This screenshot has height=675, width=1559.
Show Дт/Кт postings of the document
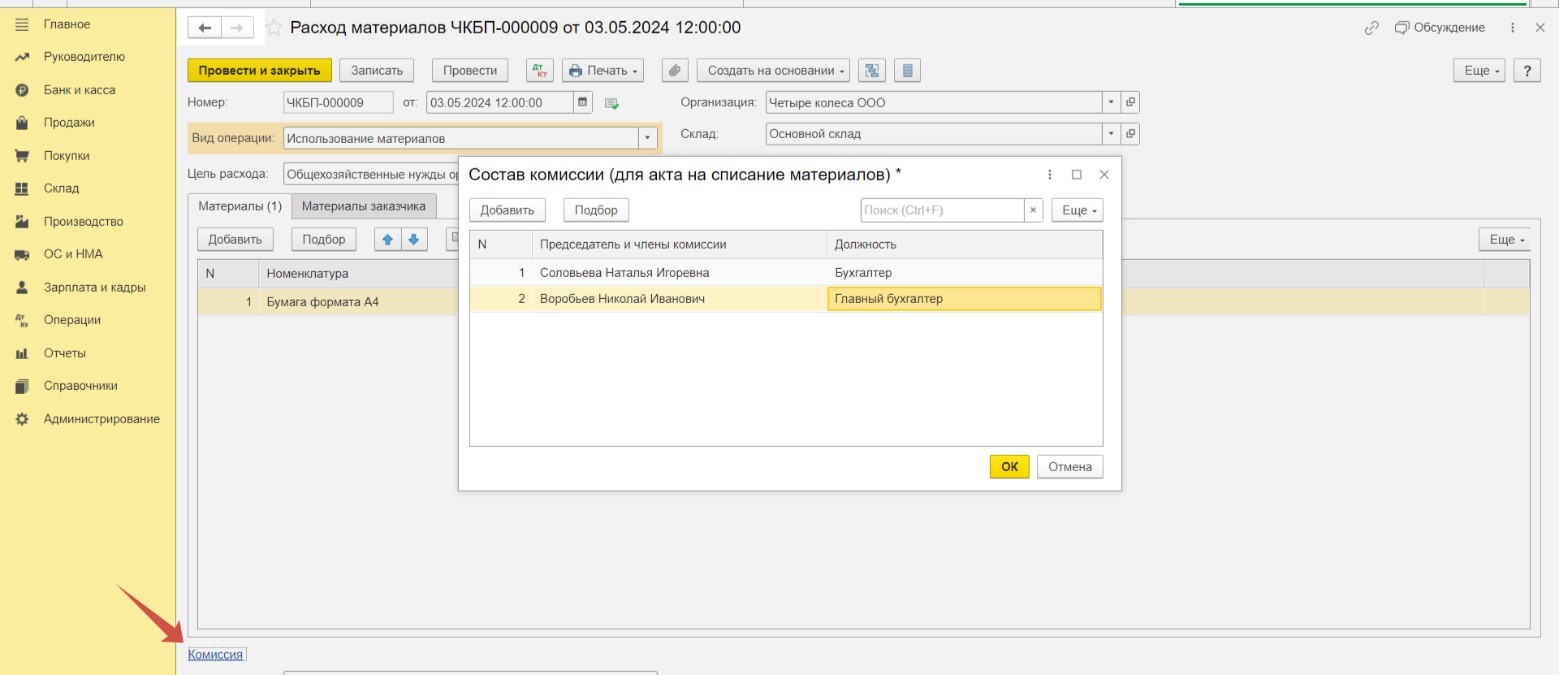point(540,71)
